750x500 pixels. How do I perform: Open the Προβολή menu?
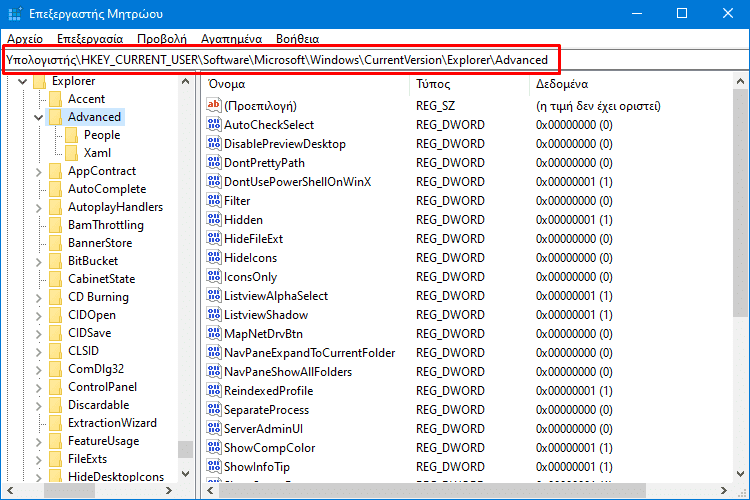click(162, 39)
